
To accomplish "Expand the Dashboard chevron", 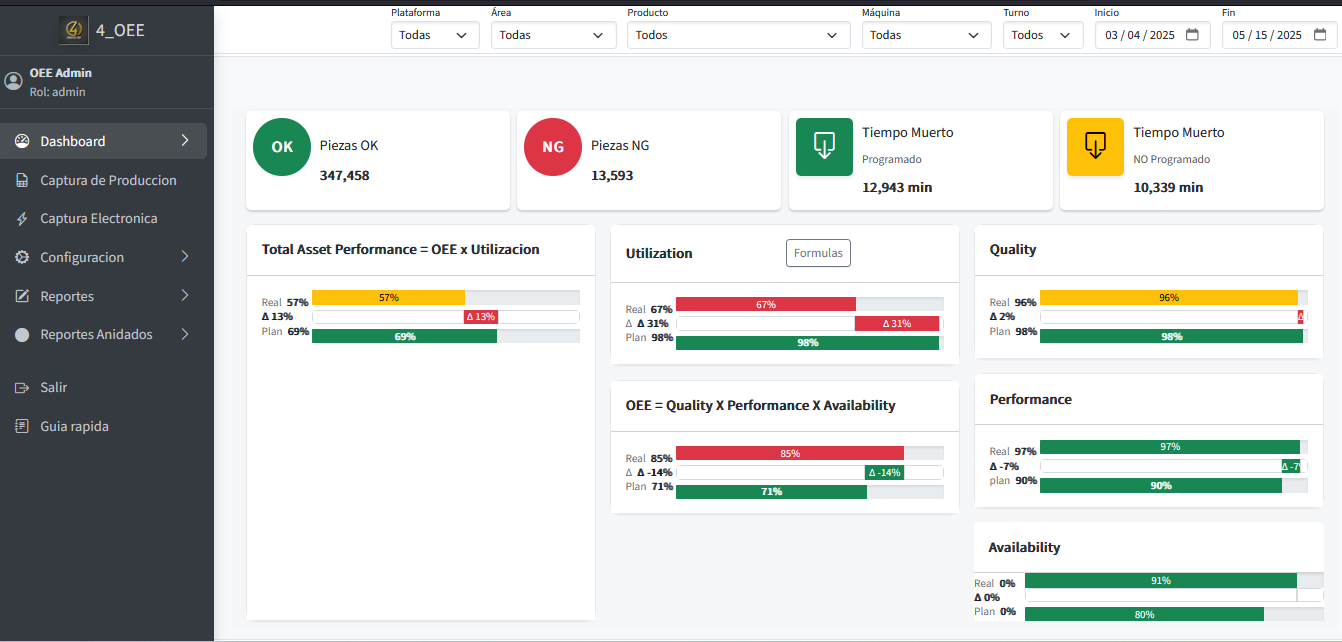I will (185, 141).
